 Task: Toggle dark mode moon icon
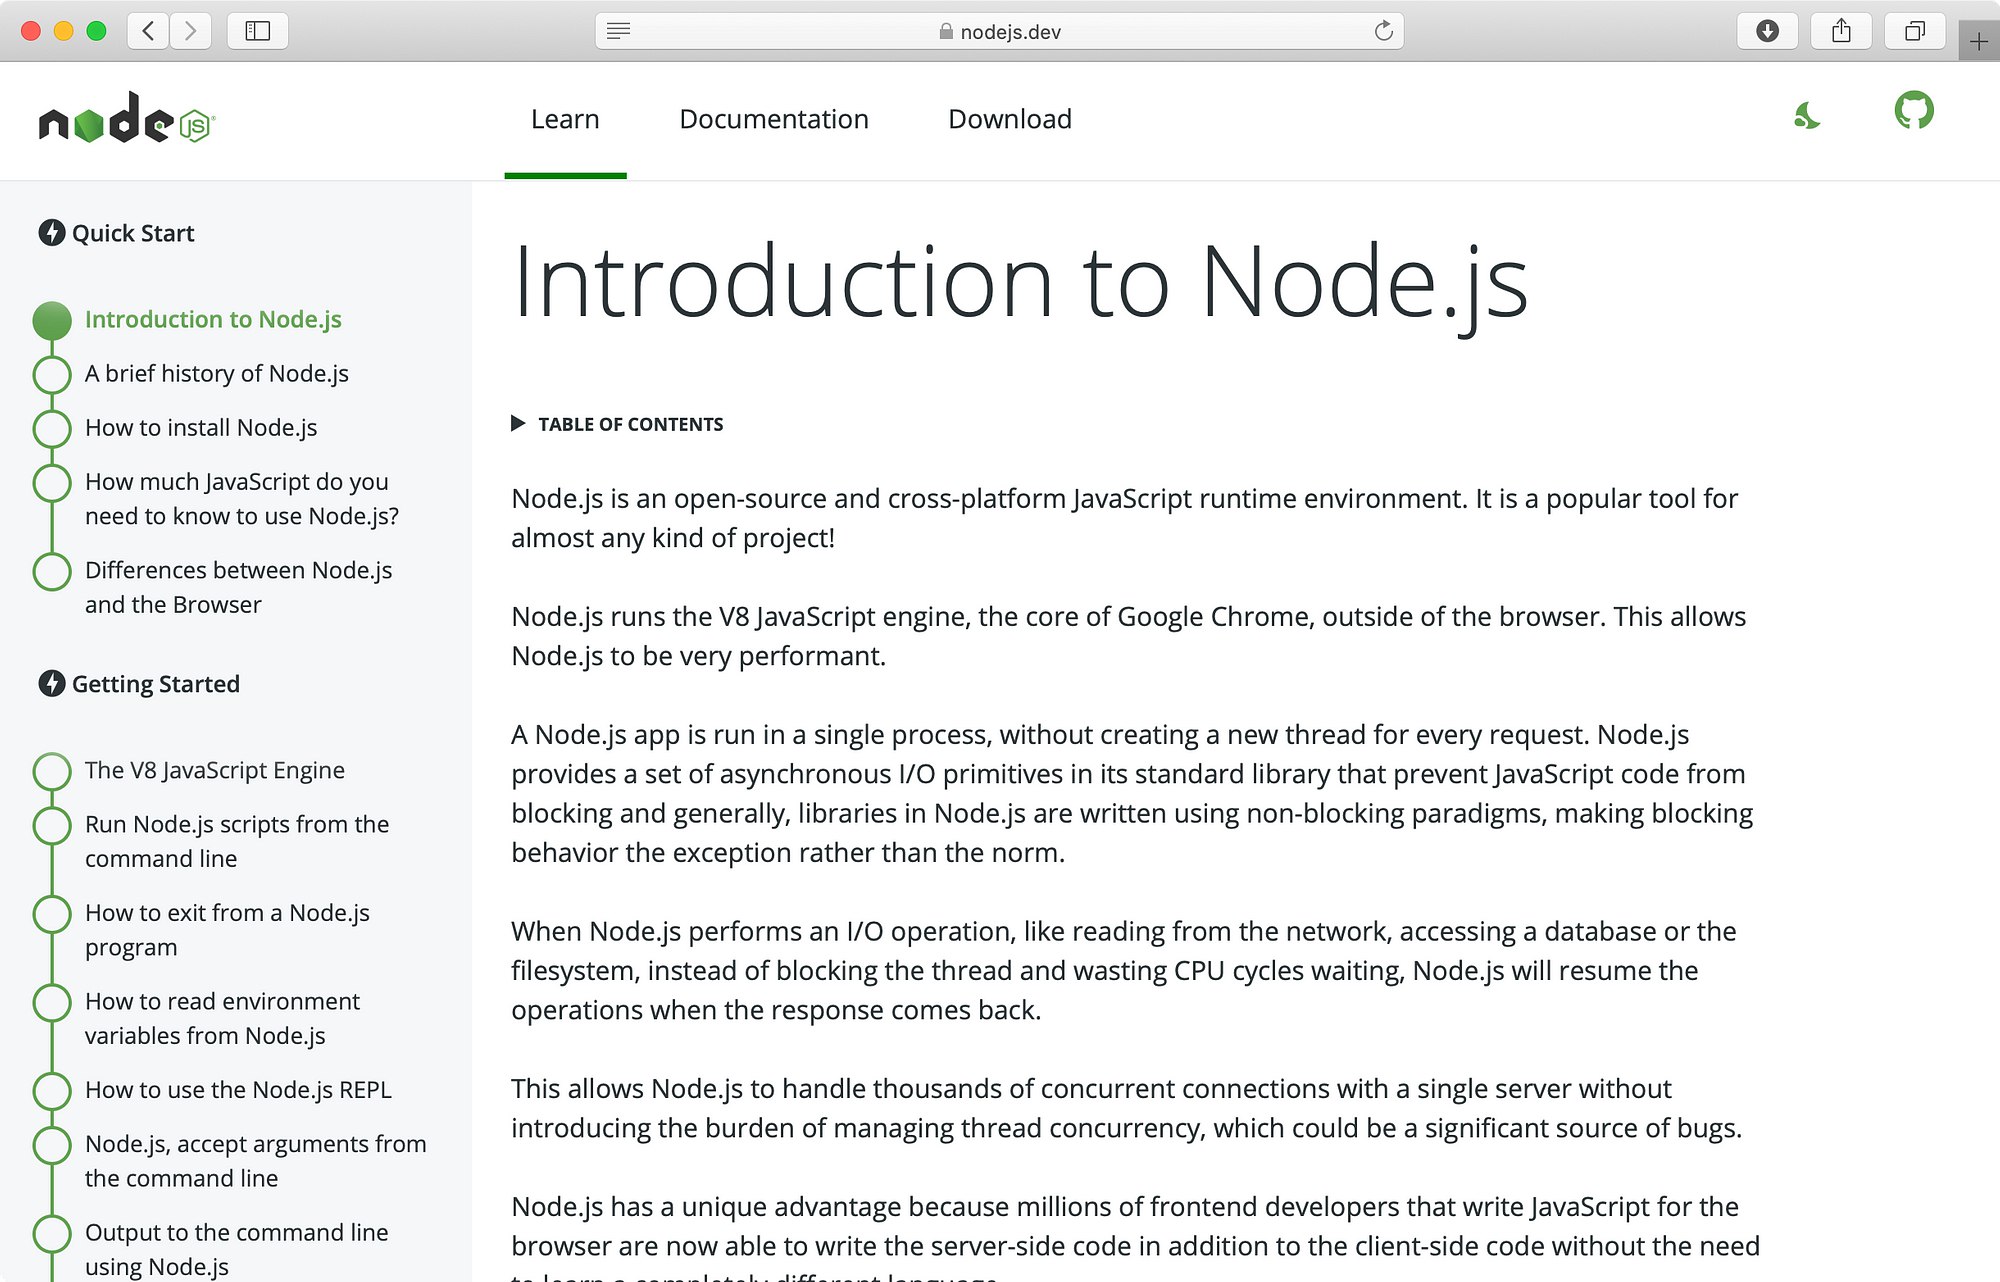1806,116
